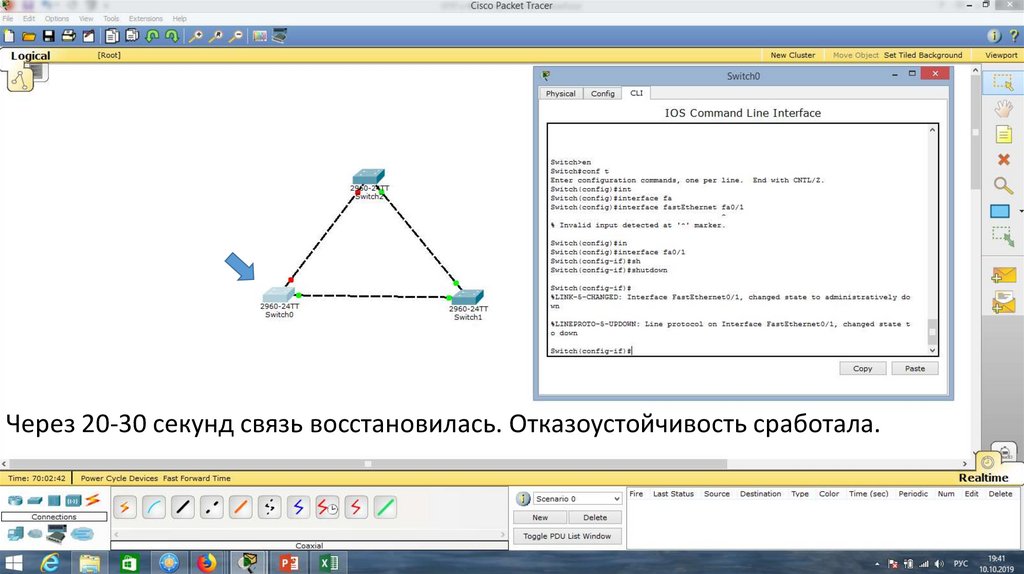The width and height of the screenshot is (1024, 574).
Task: Select the blue Coaxial cable
Action: pos(298,507)
